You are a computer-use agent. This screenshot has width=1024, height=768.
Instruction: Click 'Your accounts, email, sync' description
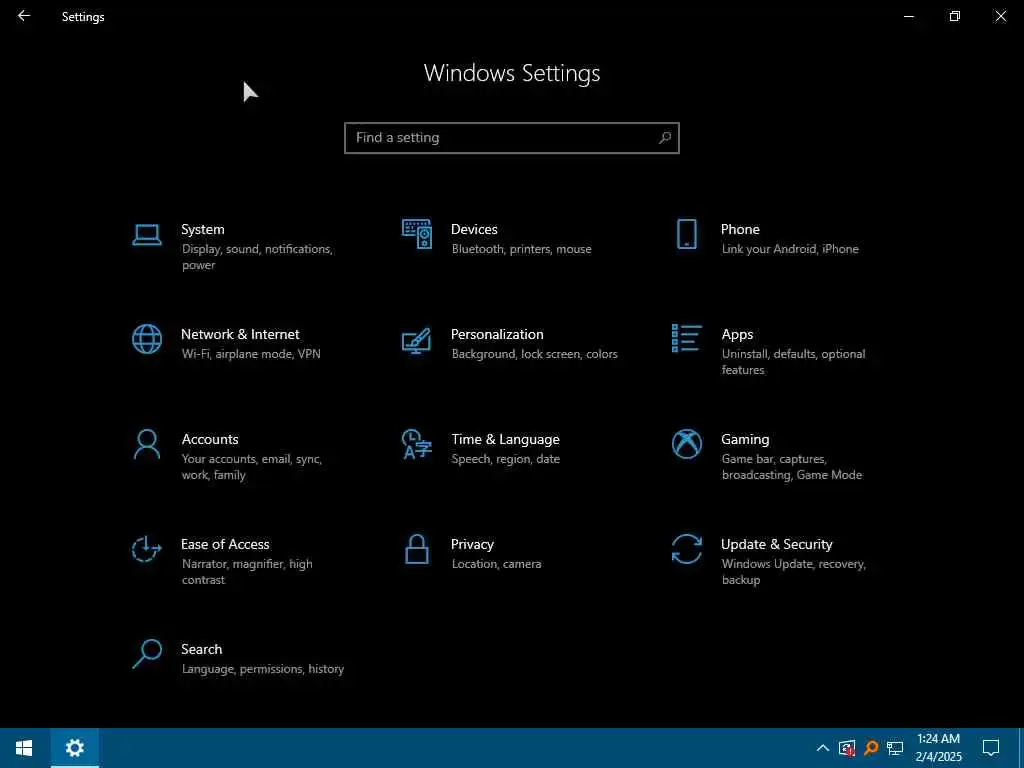point(251,467)
